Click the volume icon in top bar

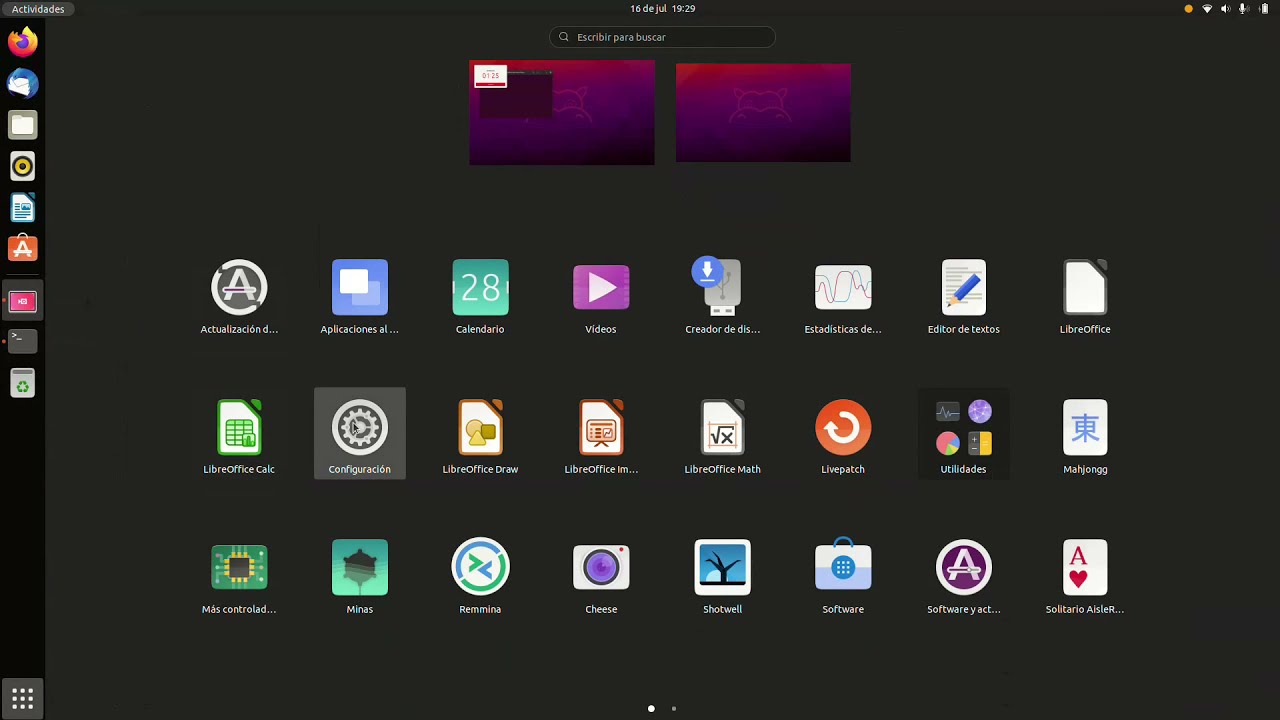click(1225, 9)
